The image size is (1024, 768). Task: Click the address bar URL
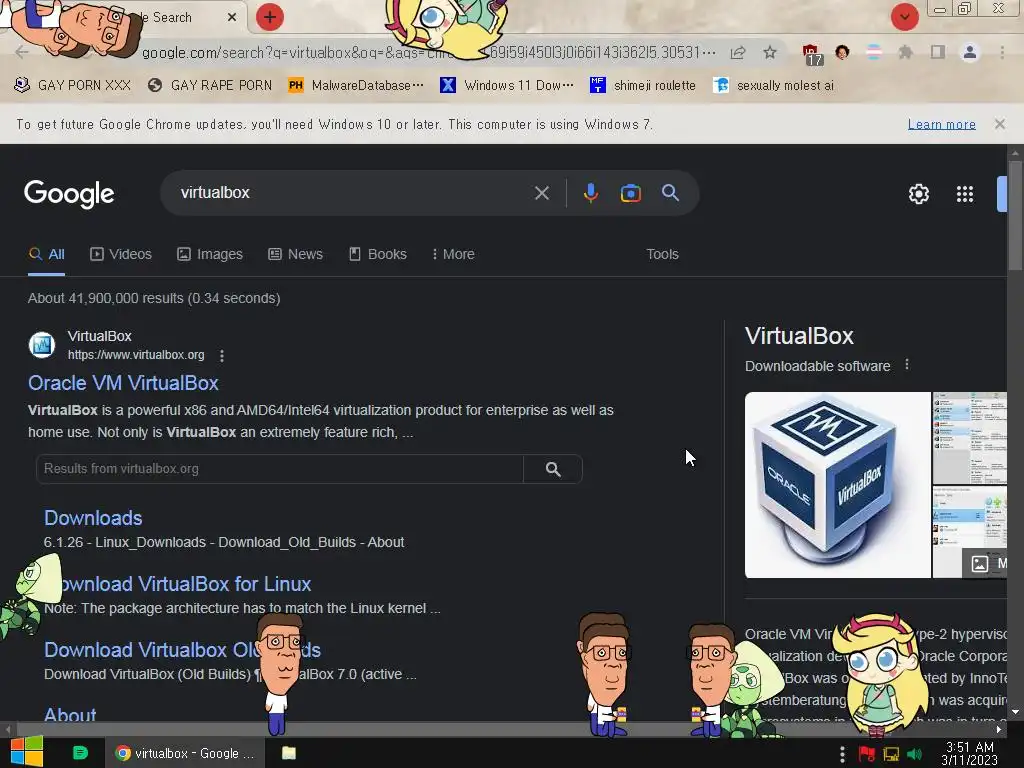[428, 52]
